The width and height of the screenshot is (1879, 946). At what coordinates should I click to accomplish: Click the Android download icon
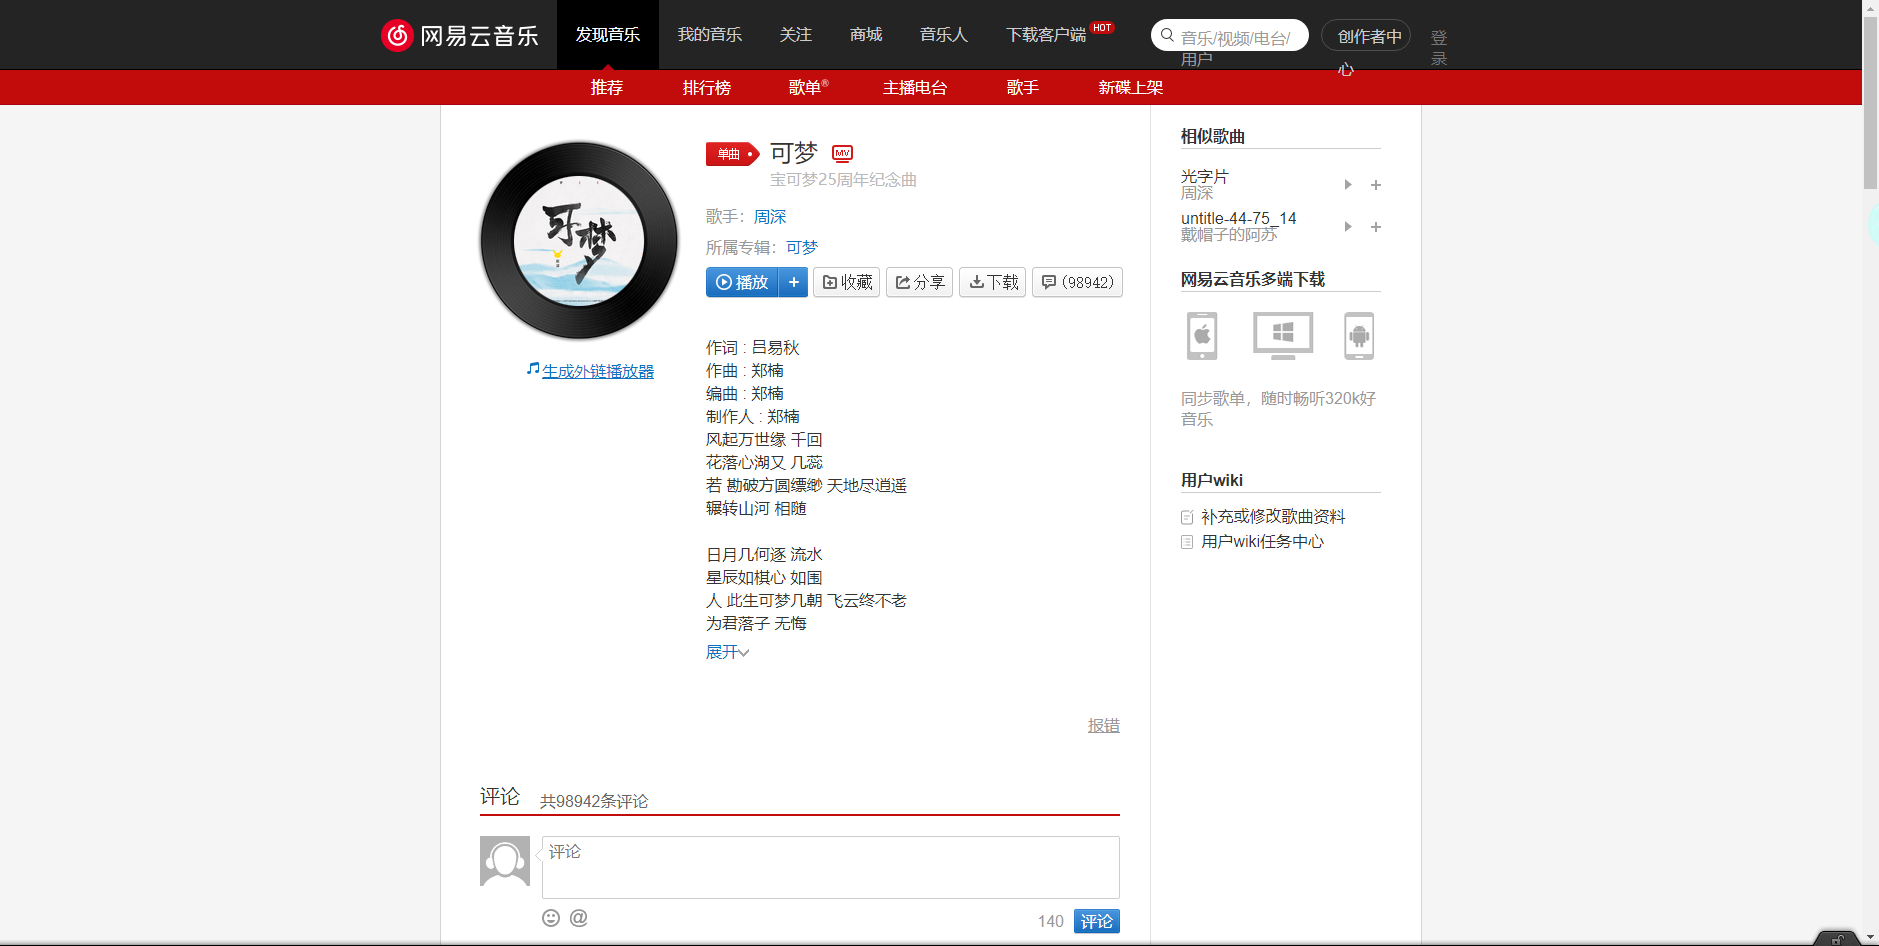1359,336
